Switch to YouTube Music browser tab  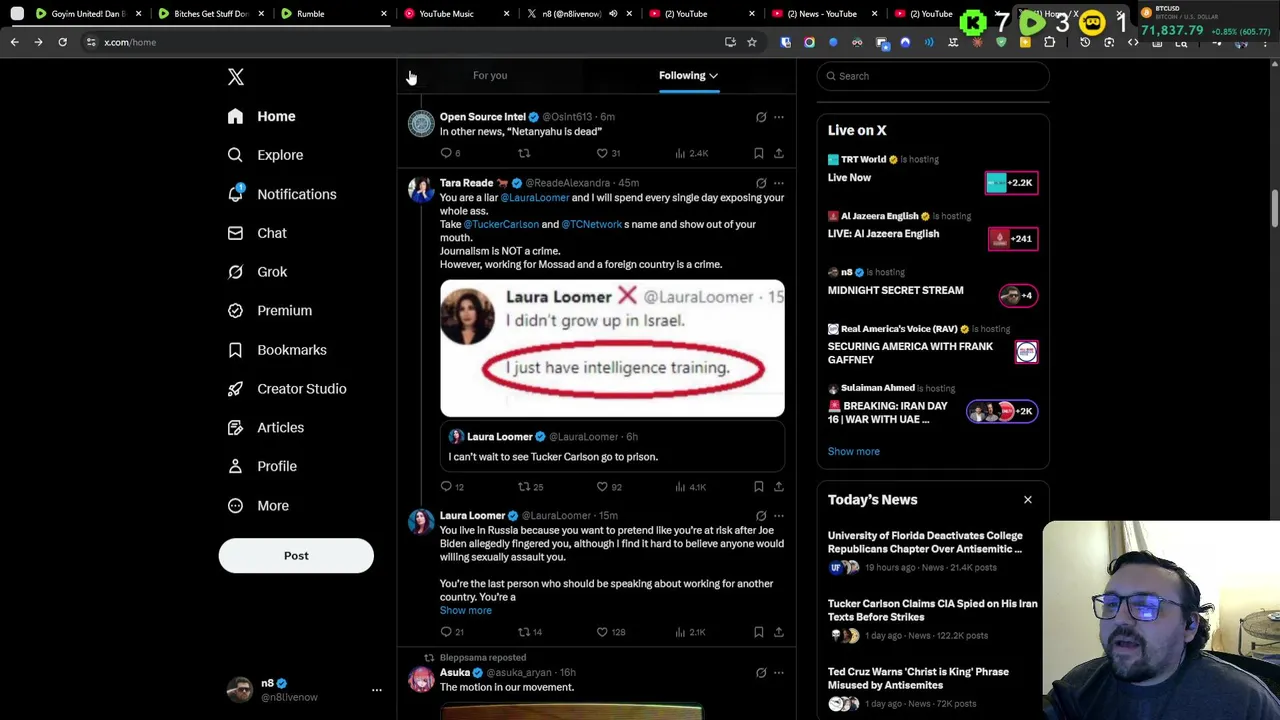[456, 14]
